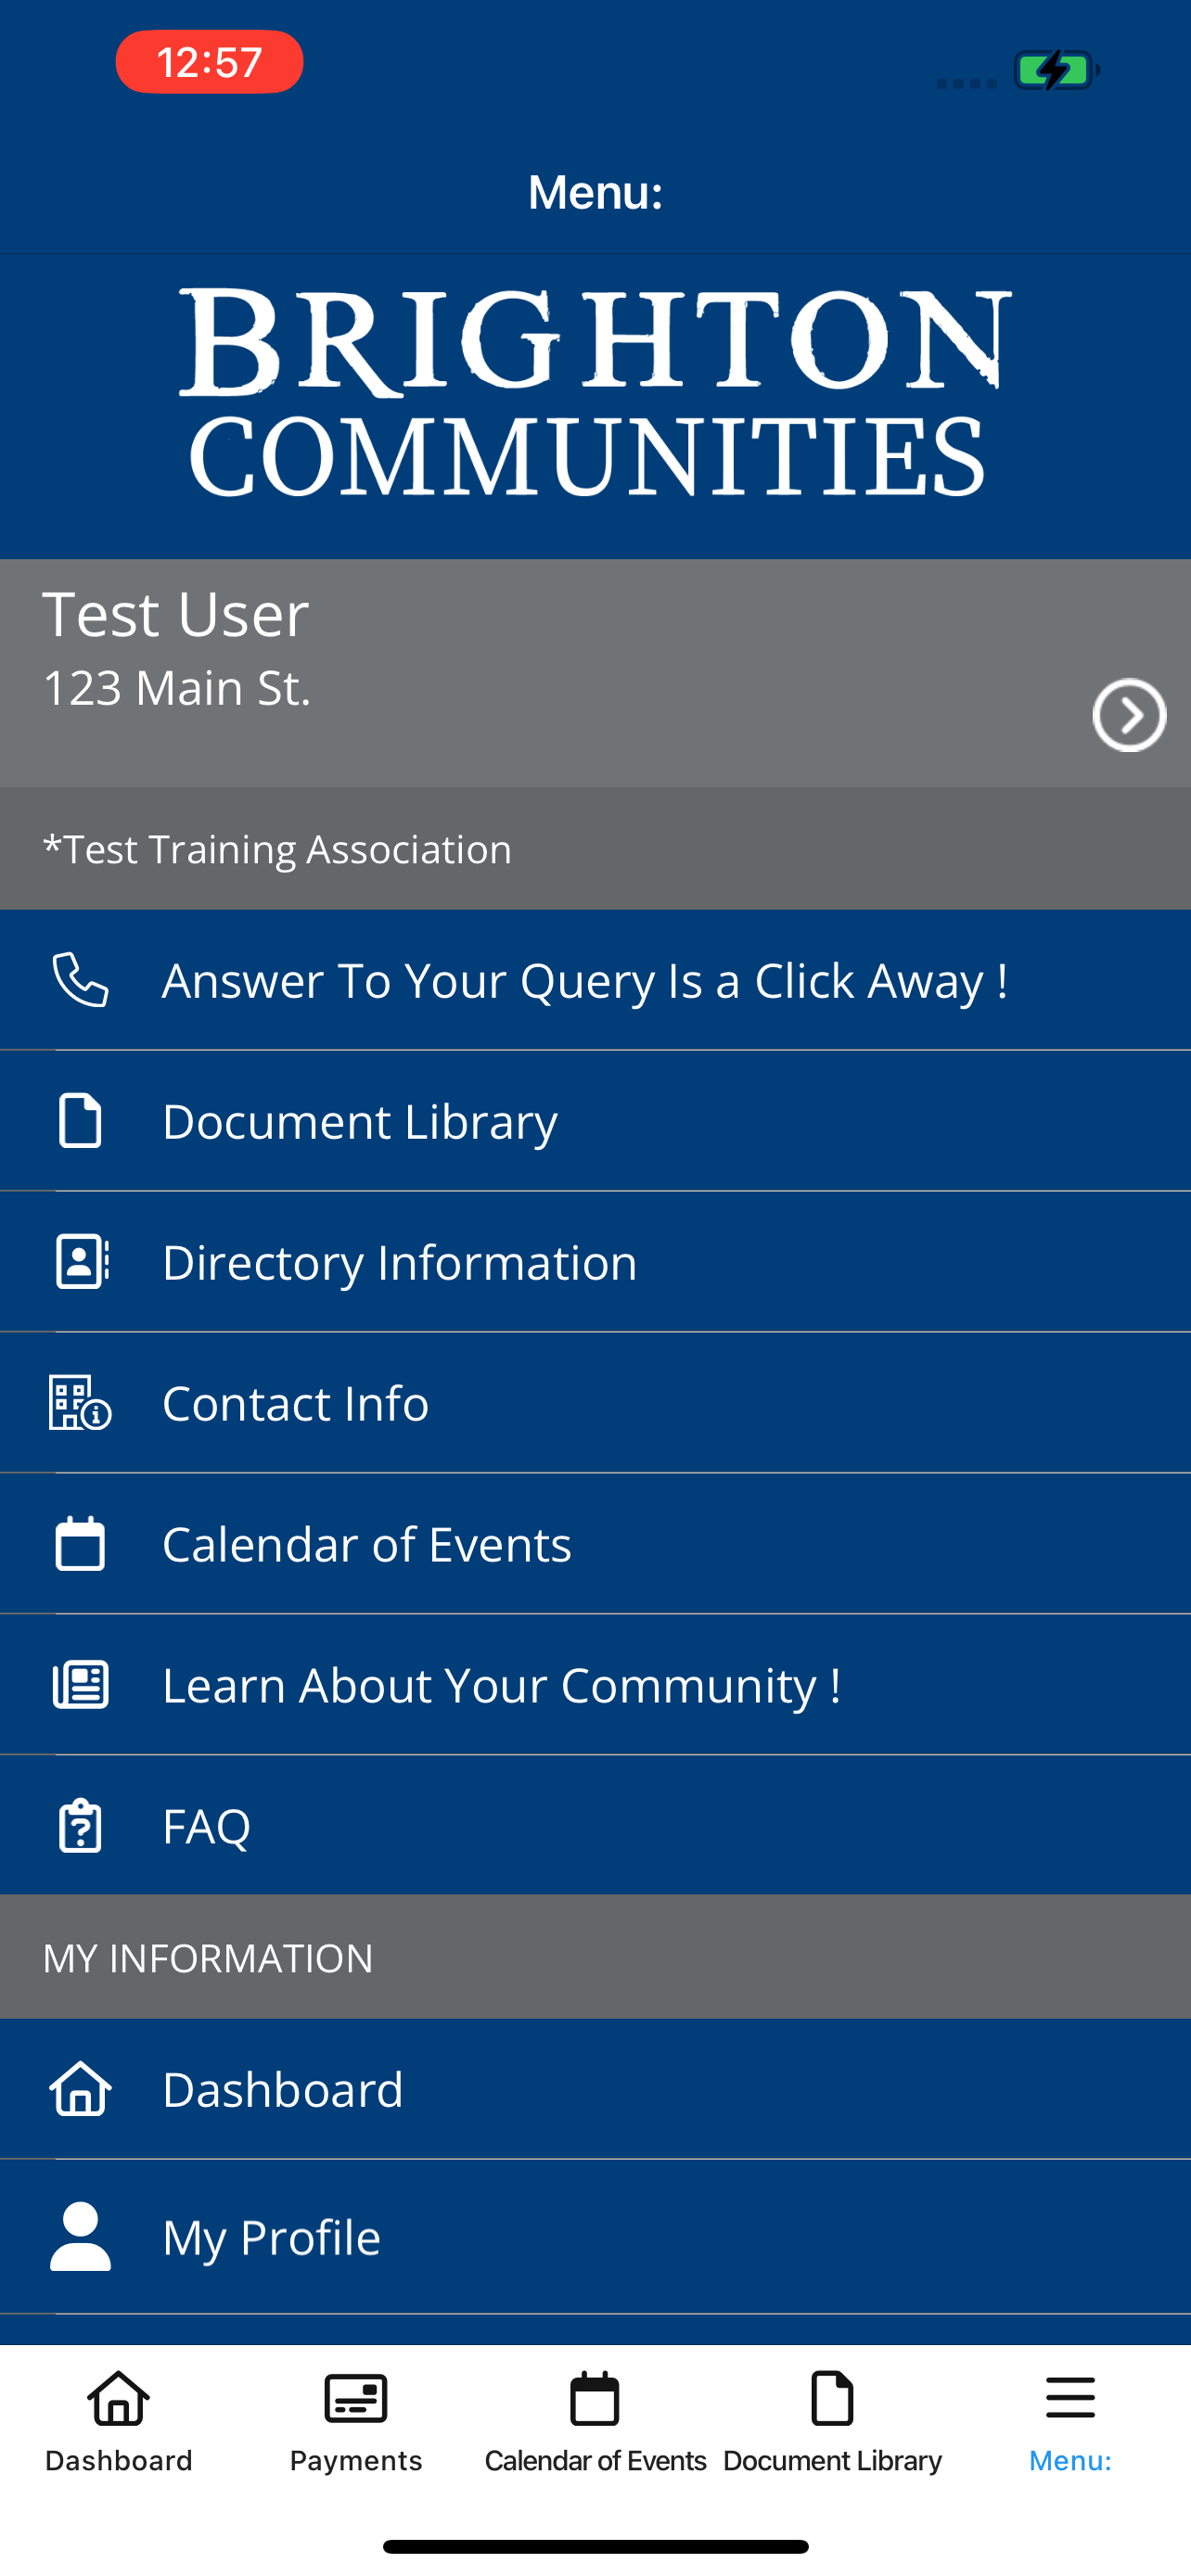This screenshot has height=2576, width=1191.
Task: Tap the red 12:57 time pill
Action: pos(209,62)
